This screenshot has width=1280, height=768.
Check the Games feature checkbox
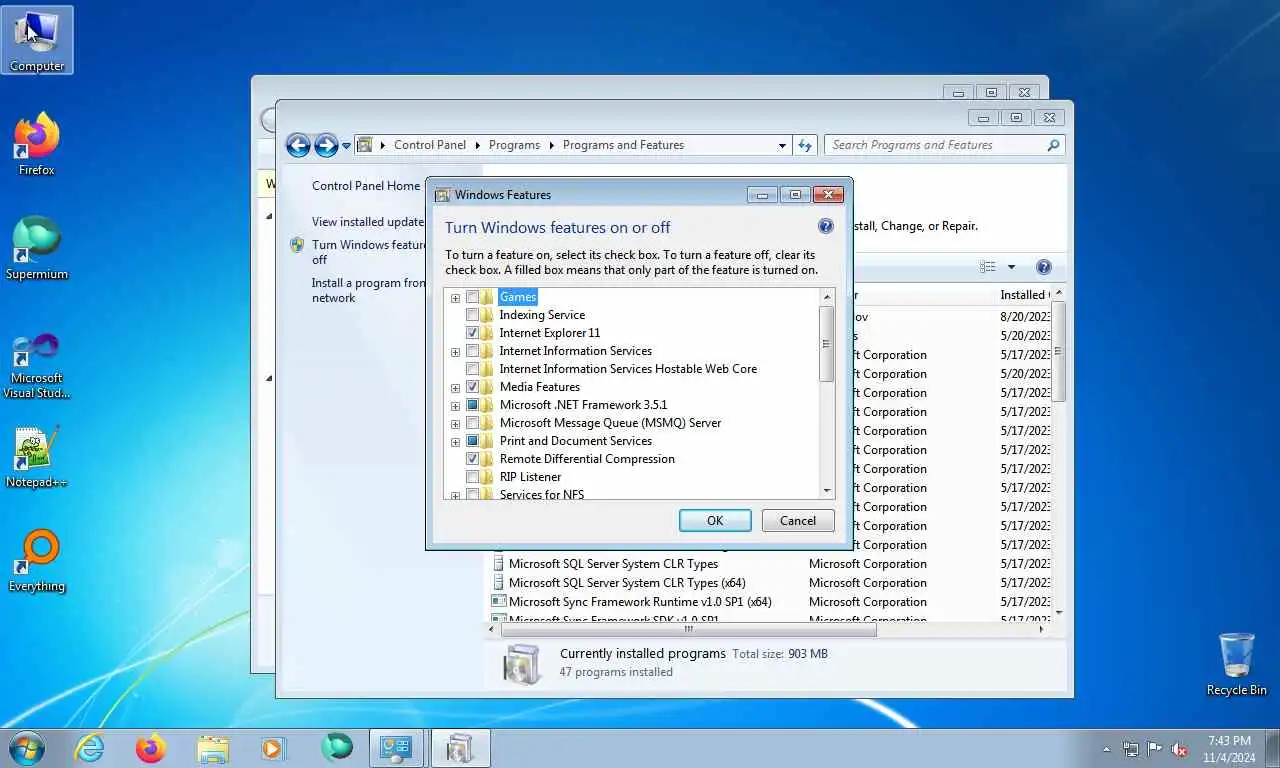click(472, 297)
